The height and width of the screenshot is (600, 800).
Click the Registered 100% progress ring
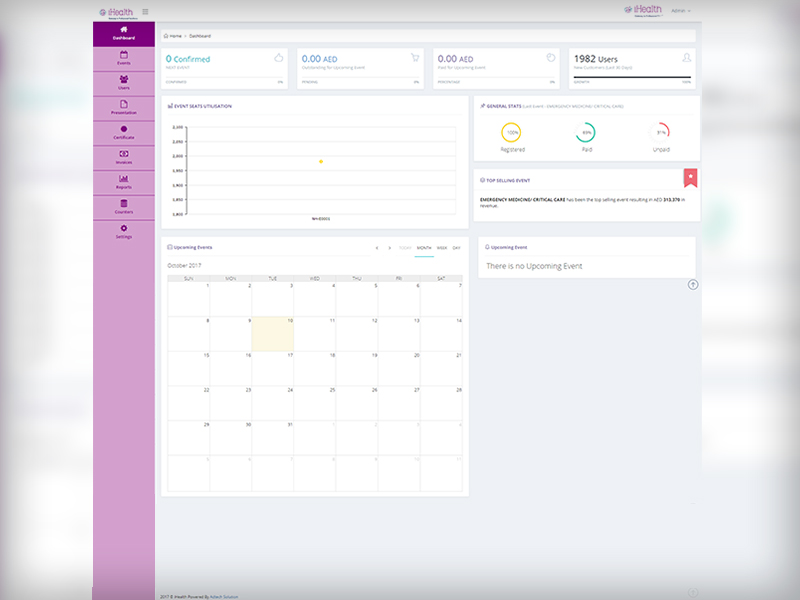click(512, 133)
